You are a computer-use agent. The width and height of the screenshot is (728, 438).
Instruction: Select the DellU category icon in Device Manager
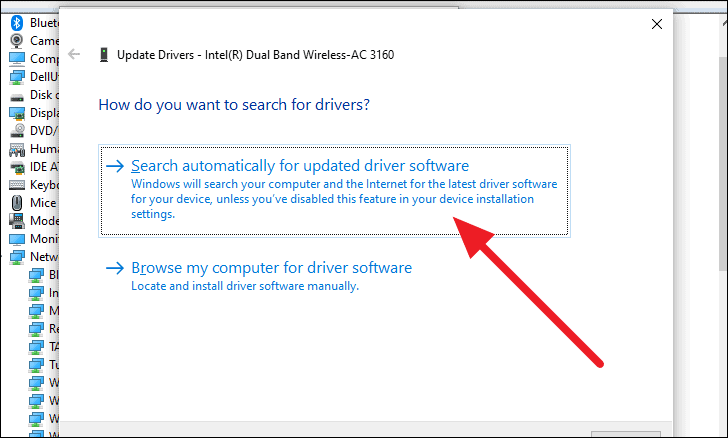click(x=17, y=77)
